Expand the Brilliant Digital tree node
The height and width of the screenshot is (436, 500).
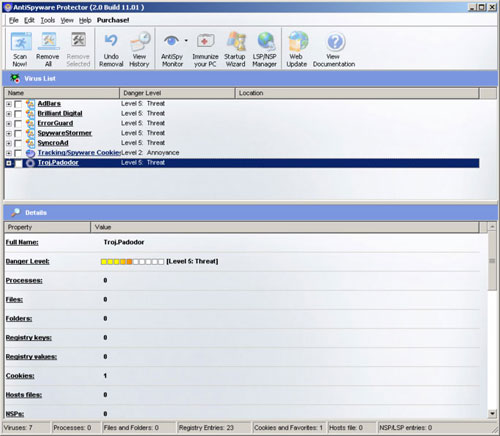(9, 114)
